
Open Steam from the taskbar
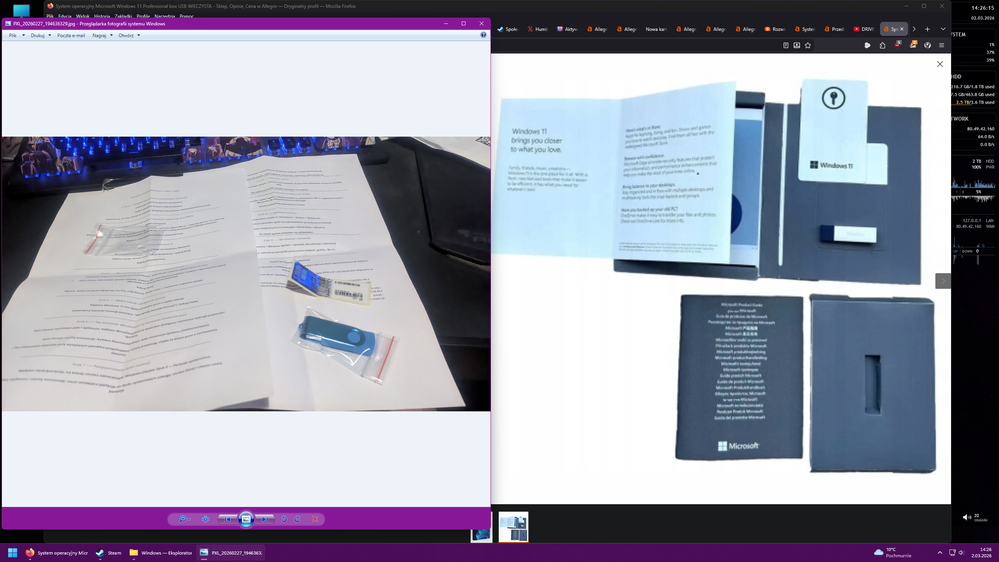(x=108, y=552)
